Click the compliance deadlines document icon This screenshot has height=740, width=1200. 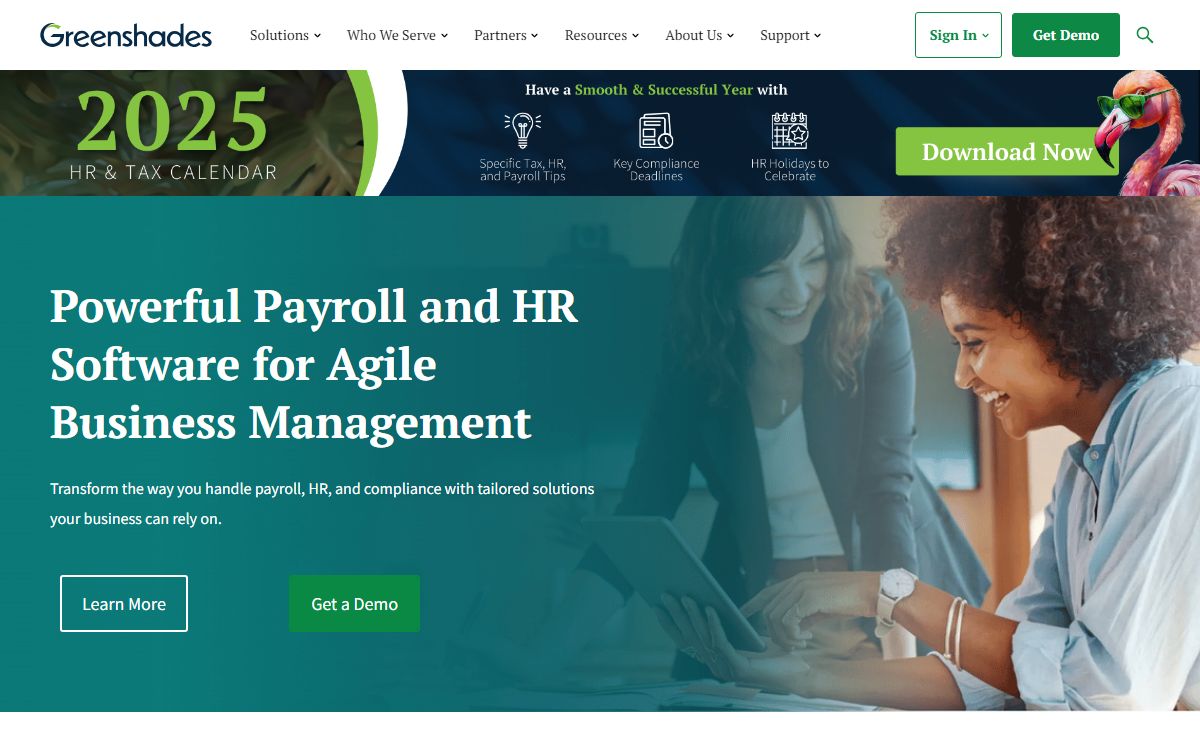click(656, 131)
